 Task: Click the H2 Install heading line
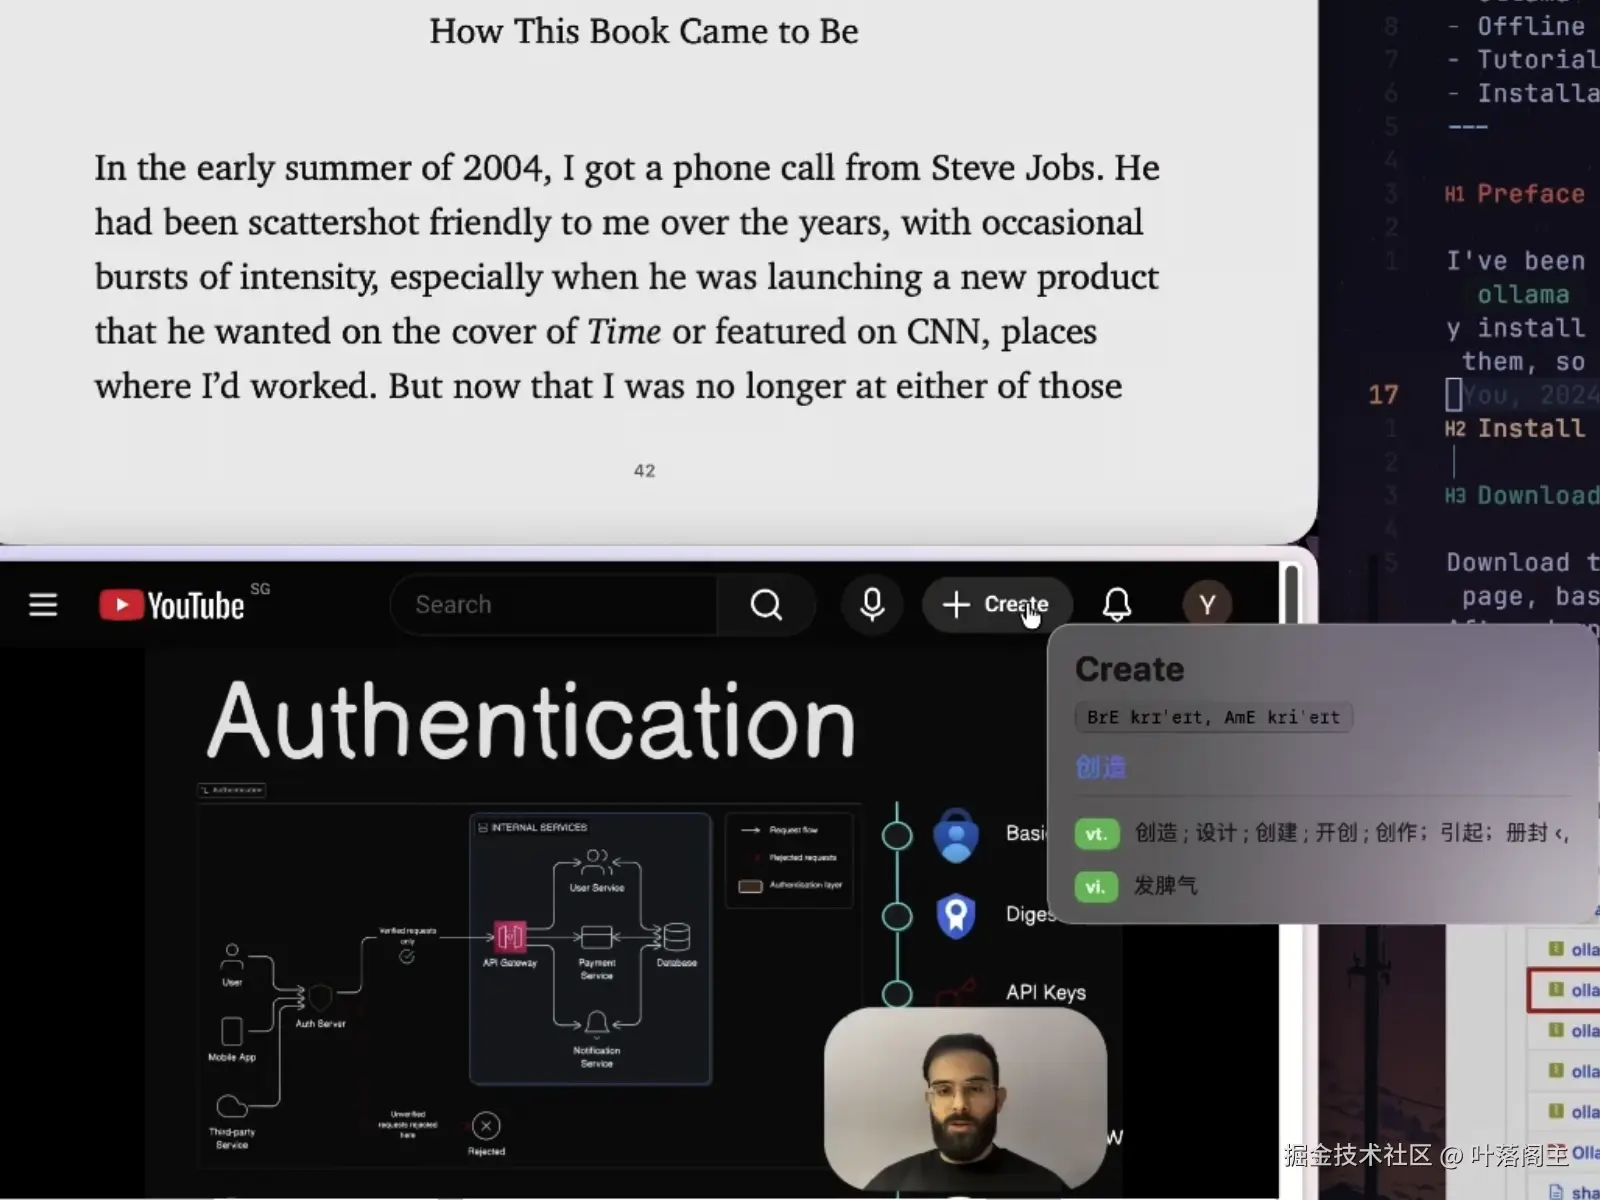(1530, 429)
